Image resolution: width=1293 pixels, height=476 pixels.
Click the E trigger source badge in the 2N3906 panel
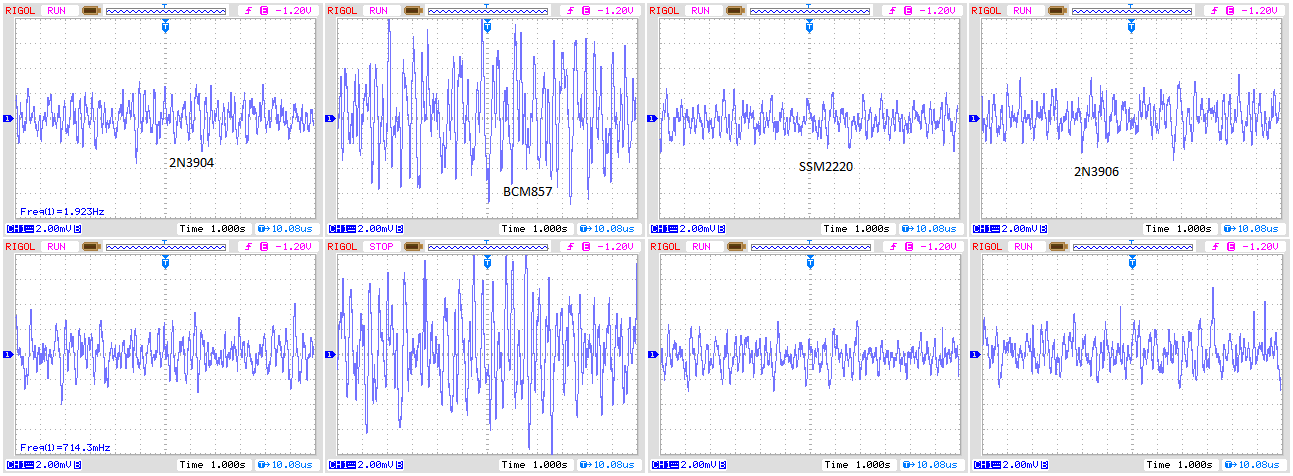point(1232,10)
